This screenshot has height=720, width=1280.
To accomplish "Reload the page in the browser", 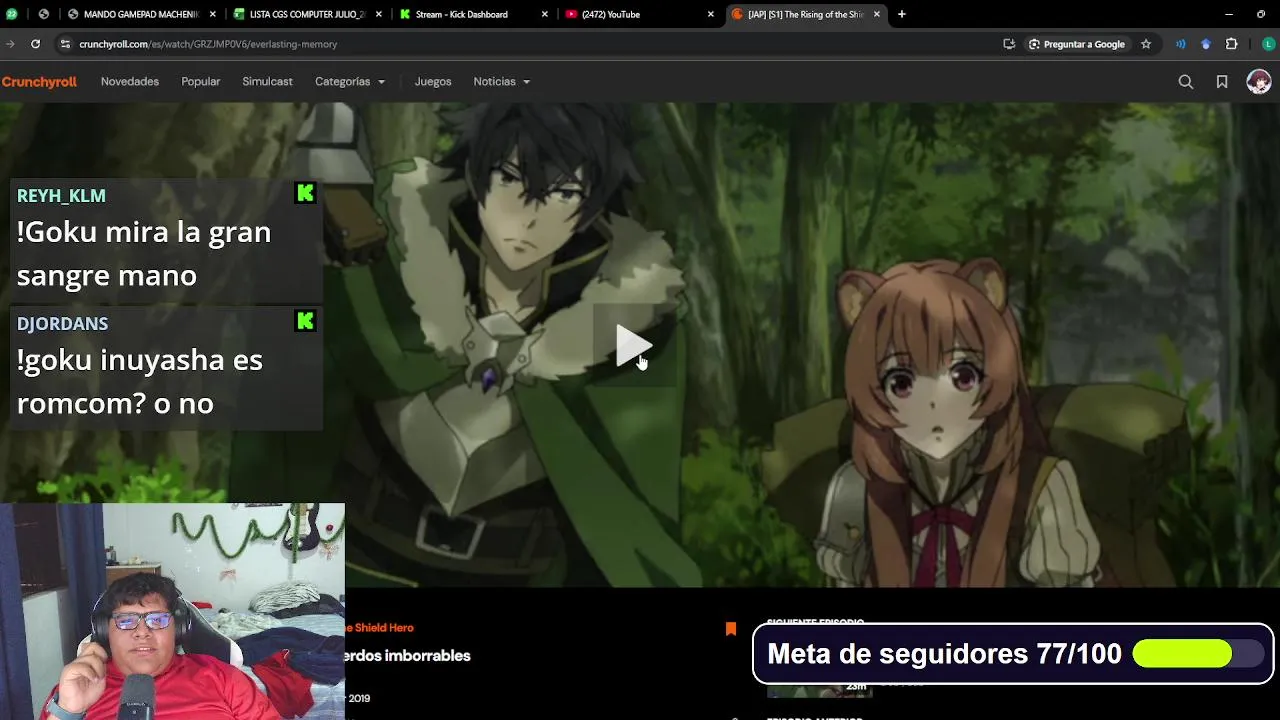I will 35,44.
